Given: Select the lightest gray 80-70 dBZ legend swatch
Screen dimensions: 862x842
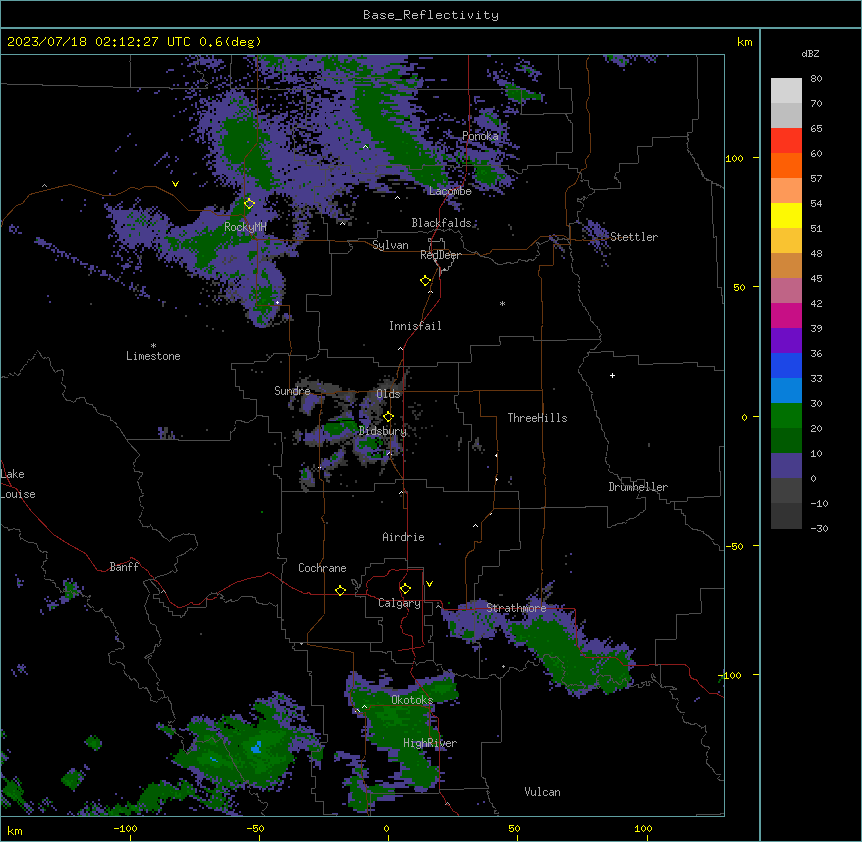Looking at the screenshot, I should (786, 90).
